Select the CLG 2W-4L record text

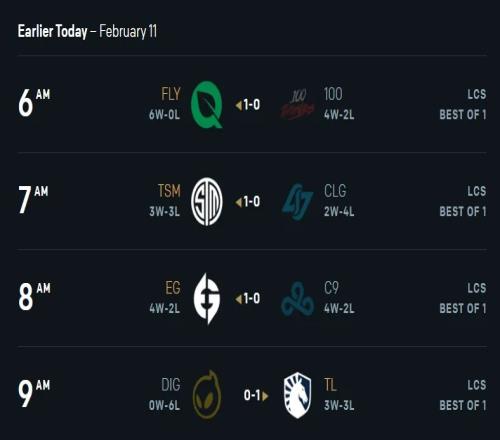click(339, 211)
